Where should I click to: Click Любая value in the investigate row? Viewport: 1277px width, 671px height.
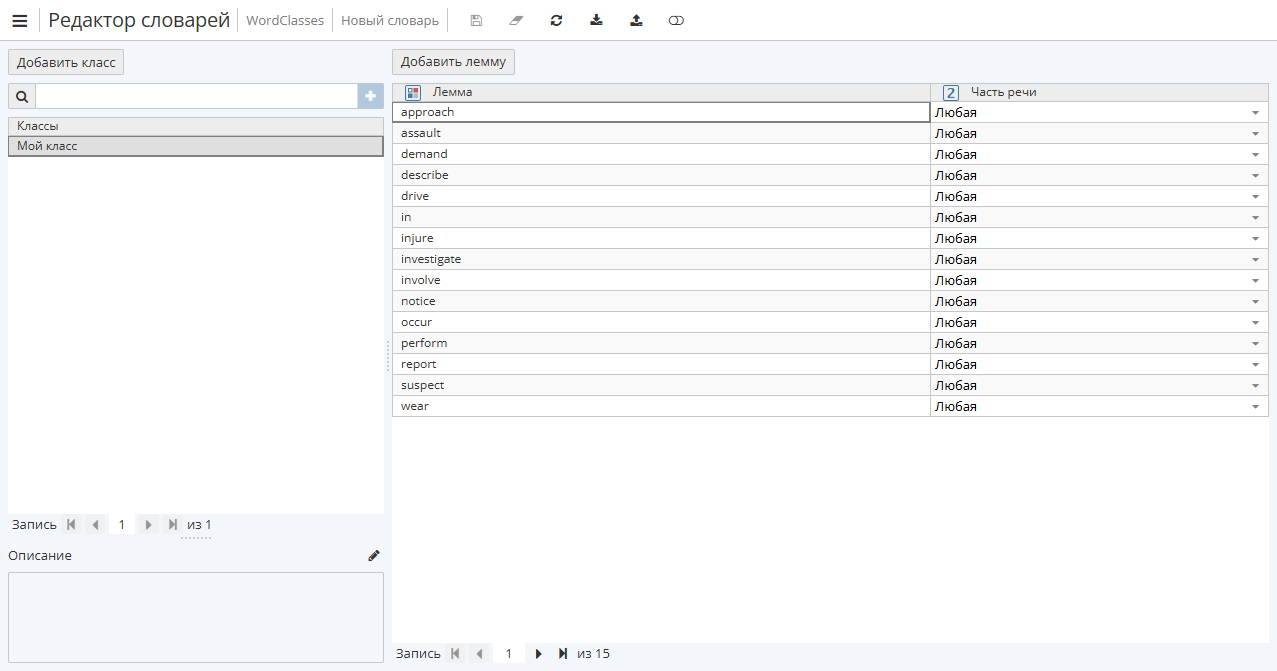(956, 260)
